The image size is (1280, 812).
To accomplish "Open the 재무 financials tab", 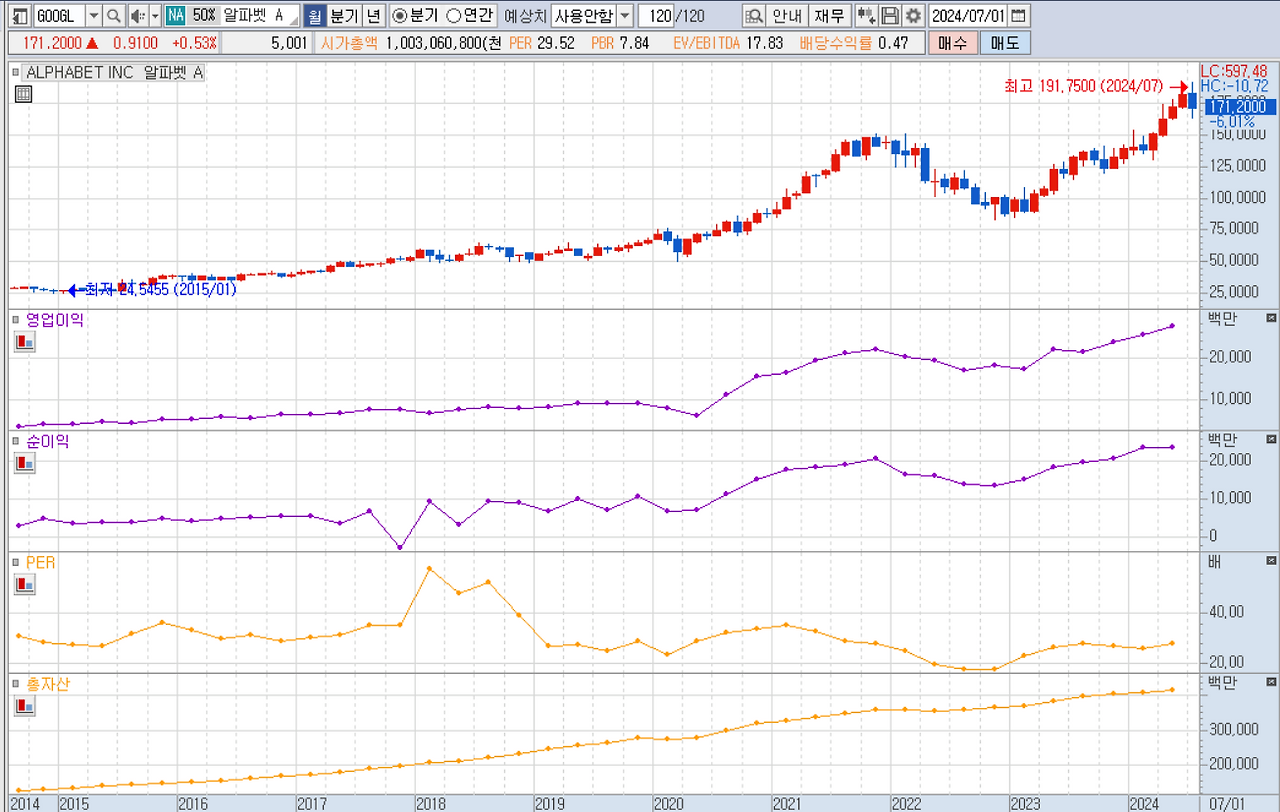I will (x=829, y=16).
